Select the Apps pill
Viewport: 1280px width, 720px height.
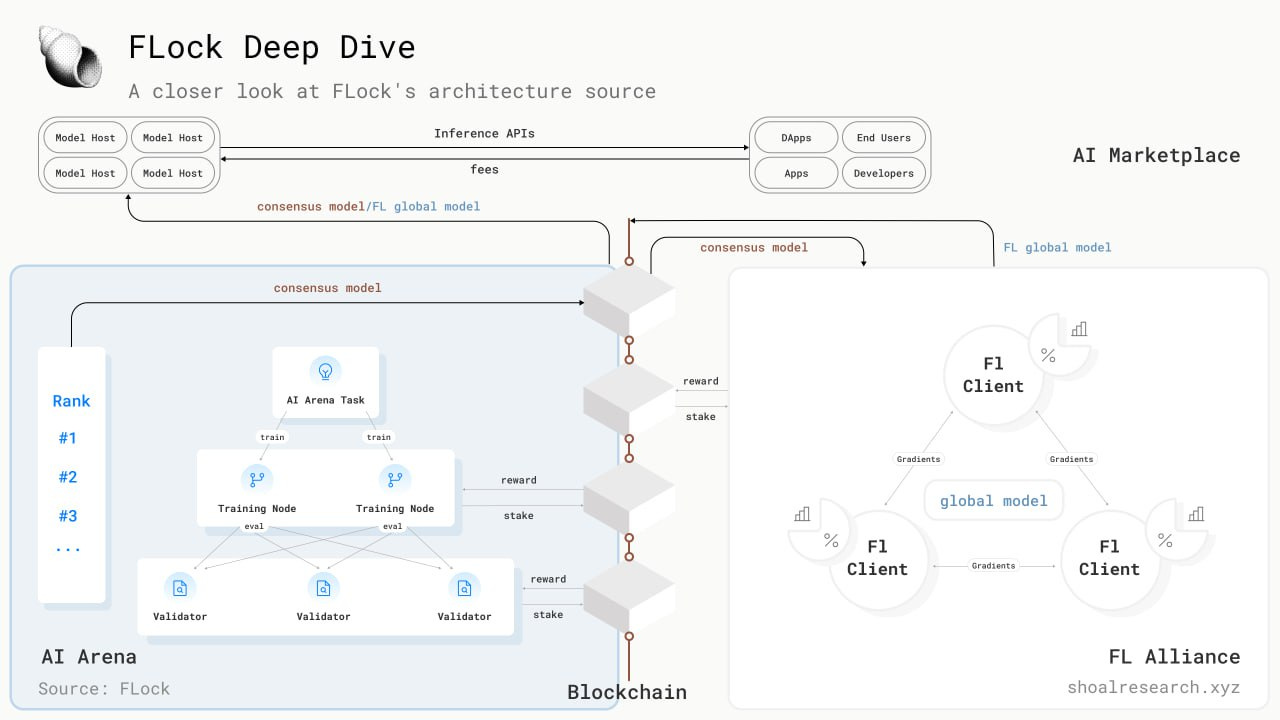tap(796, 173)
